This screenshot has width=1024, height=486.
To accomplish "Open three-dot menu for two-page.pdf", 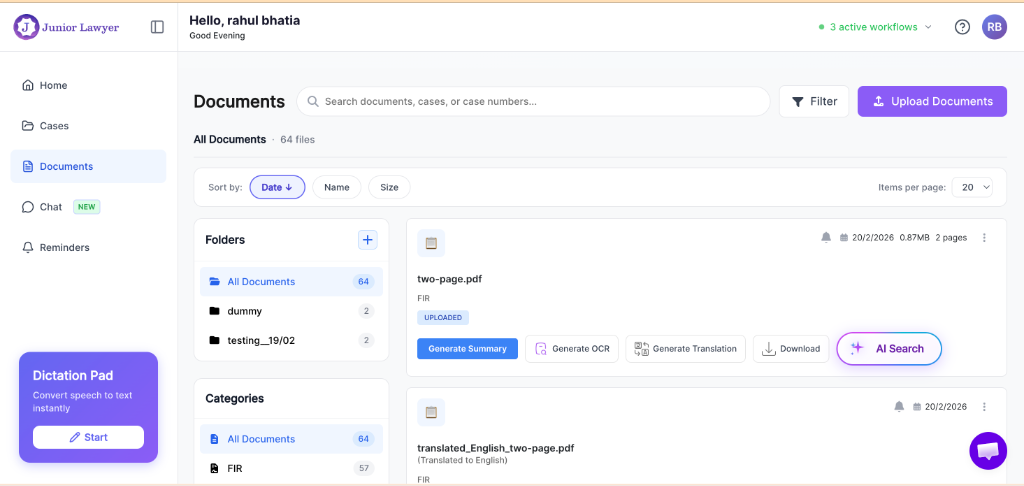I will (984, 237).
